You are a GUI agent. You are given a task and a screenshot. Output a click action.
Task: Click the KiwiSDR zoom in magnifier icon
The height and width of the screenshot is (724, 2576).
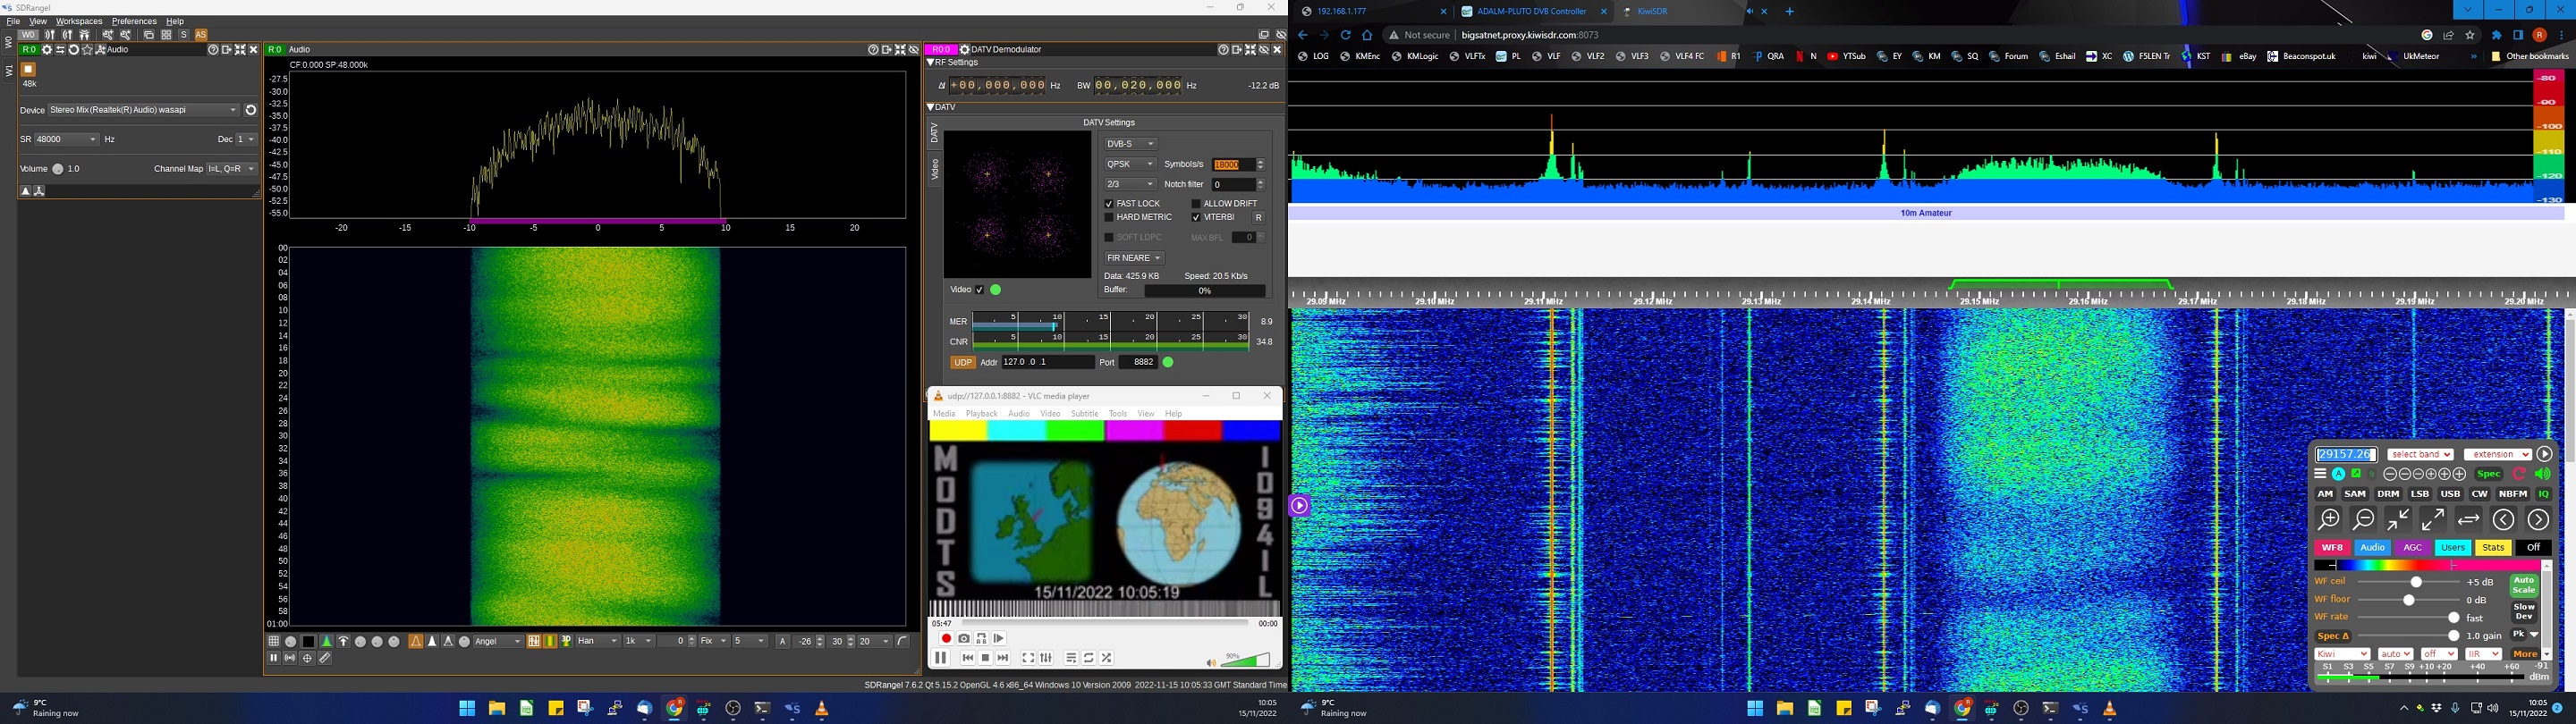[x=2329, y=520]
